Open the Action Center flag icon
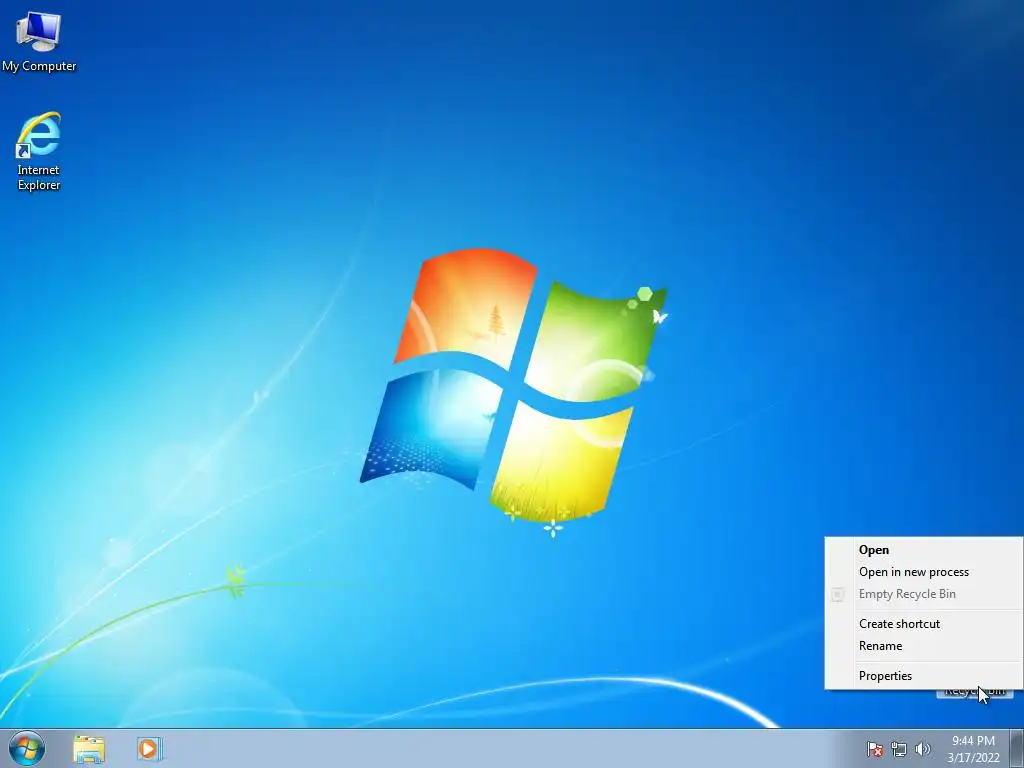 pyautogui.click(x=875, y=749)
